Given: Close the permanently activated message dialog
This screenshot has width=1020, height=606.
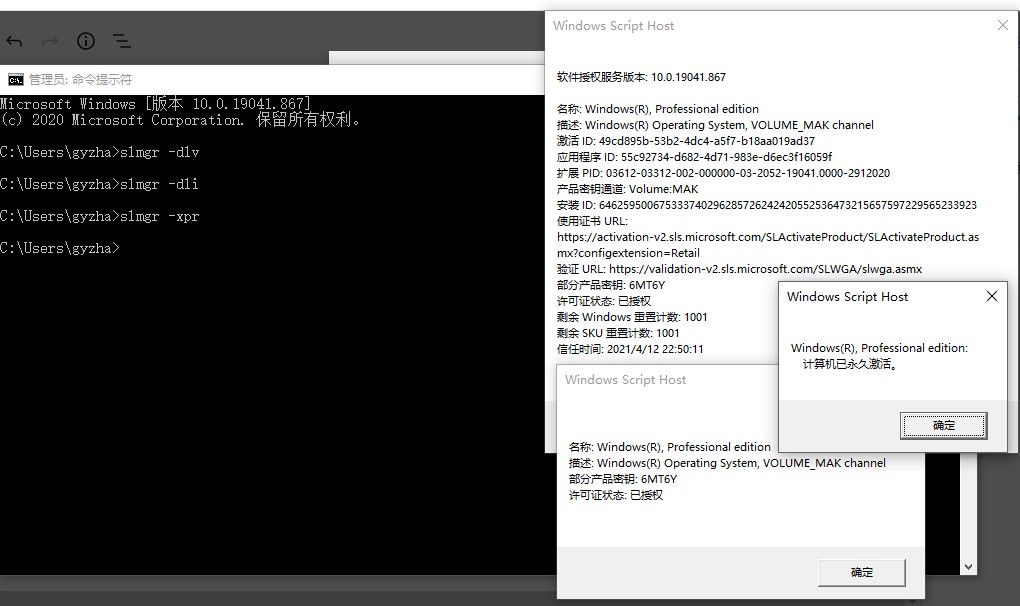Looking at the screenshot, I should point(992,296).
